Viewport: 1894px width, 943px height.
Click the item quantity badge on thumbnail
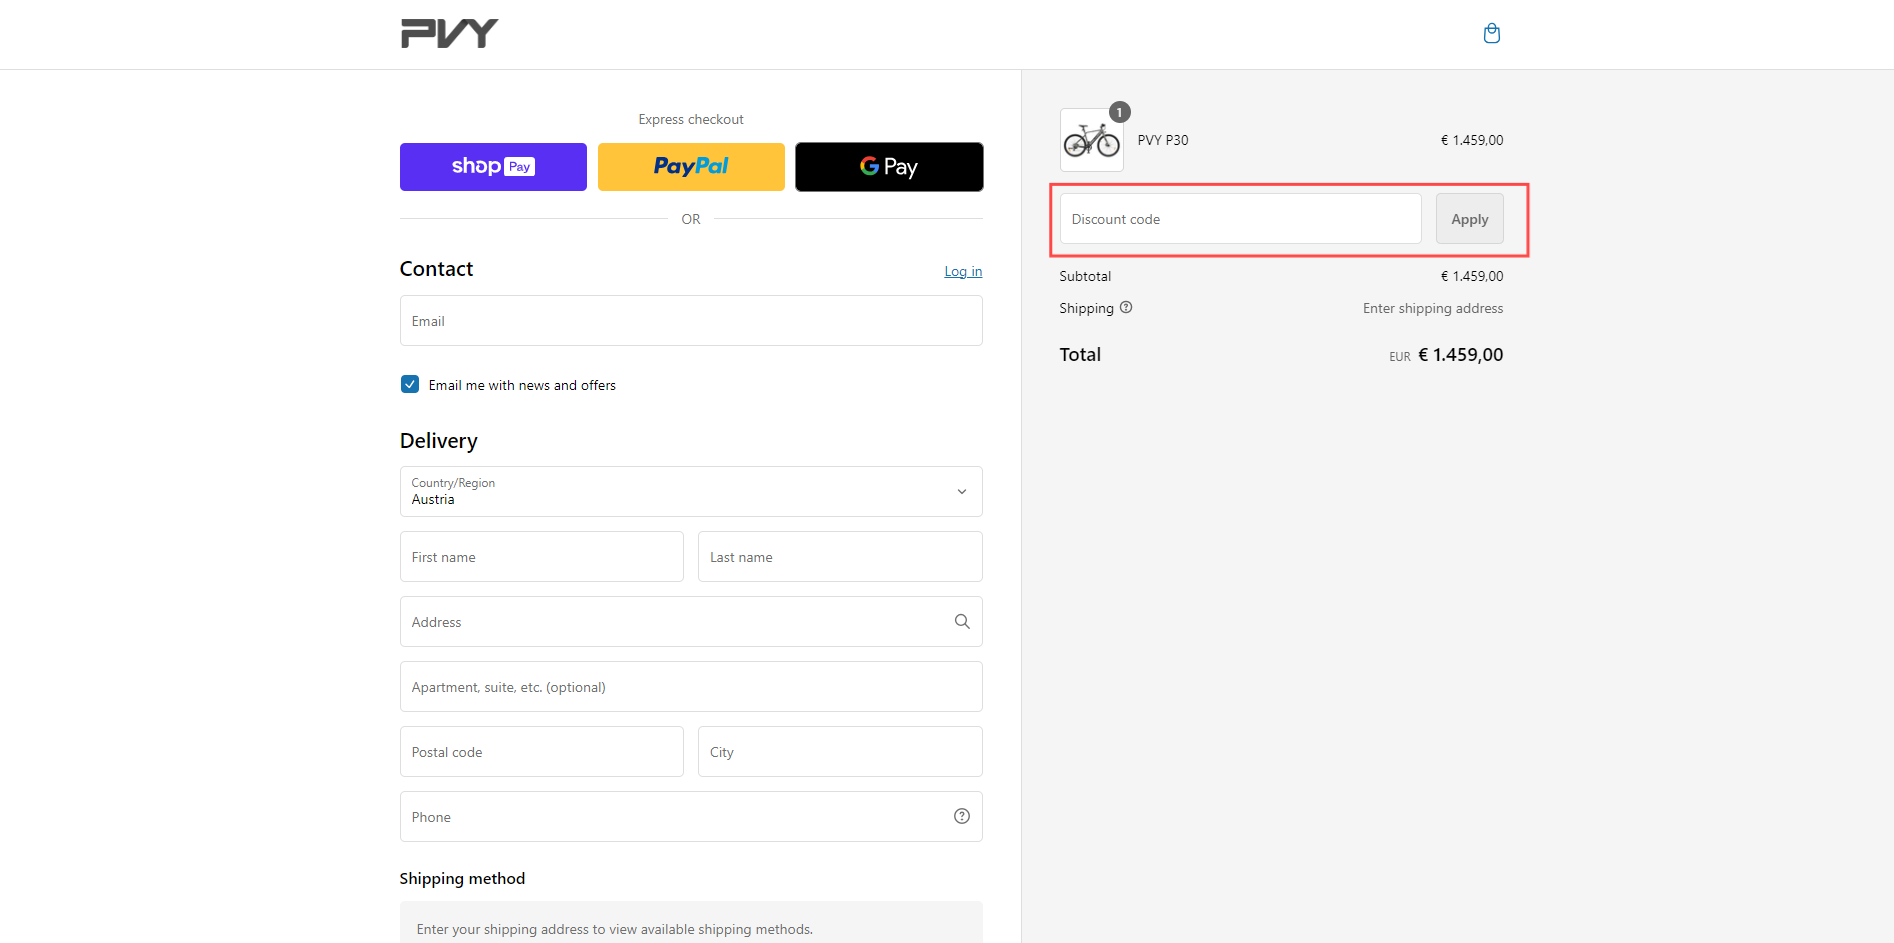(x=1120, y=112)
